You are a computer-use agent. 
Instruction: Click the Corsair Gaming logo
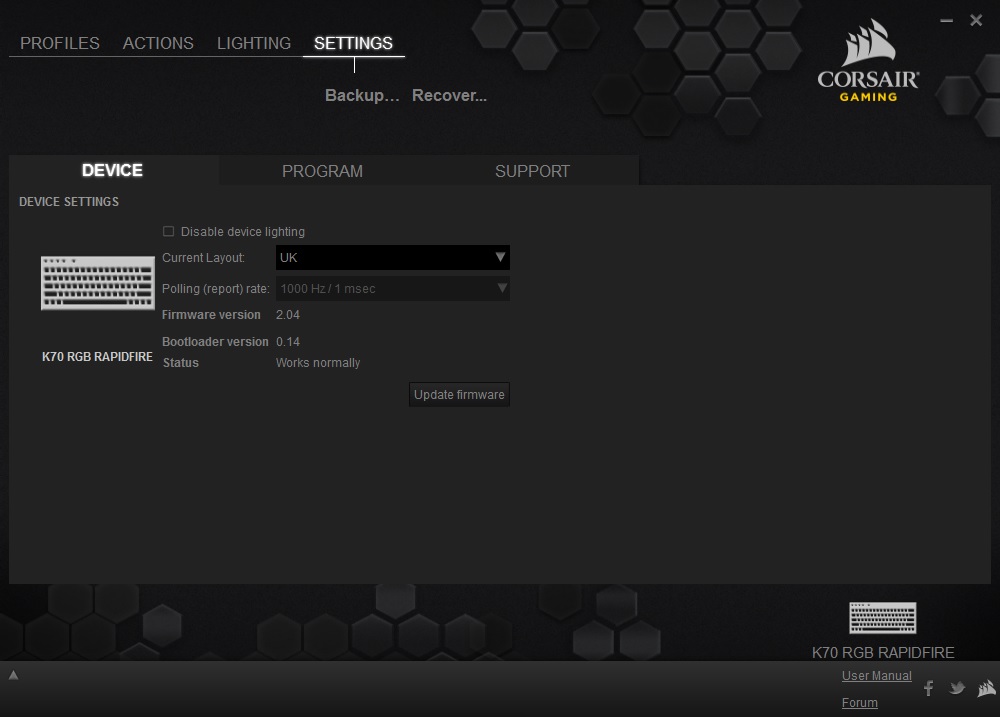[x=868, y=61]
